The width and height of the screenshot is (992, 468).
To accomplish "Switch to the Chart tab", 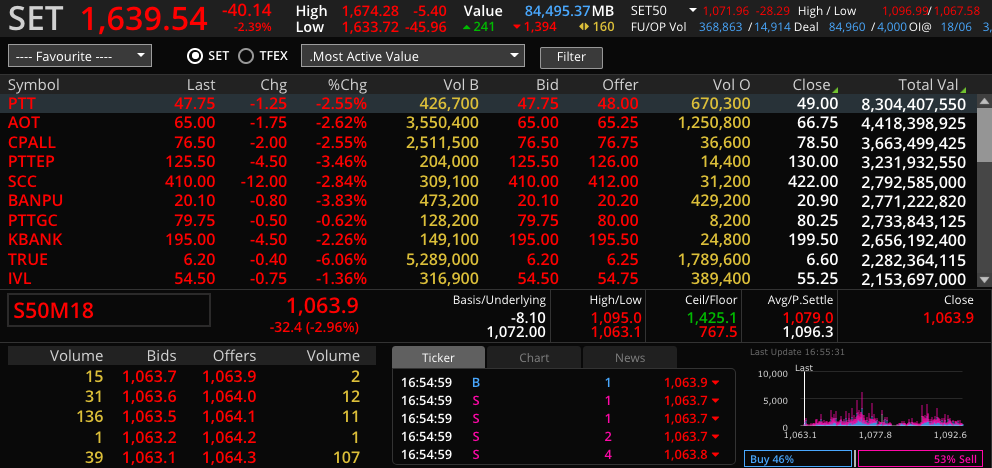I will [534, 357].
